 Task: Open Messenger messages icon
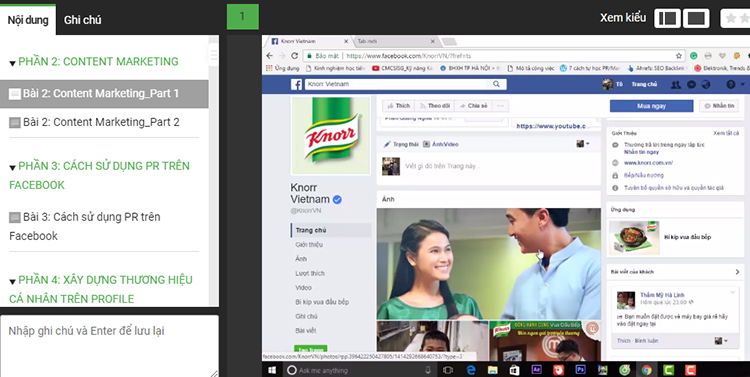click(x=691, y=85)
